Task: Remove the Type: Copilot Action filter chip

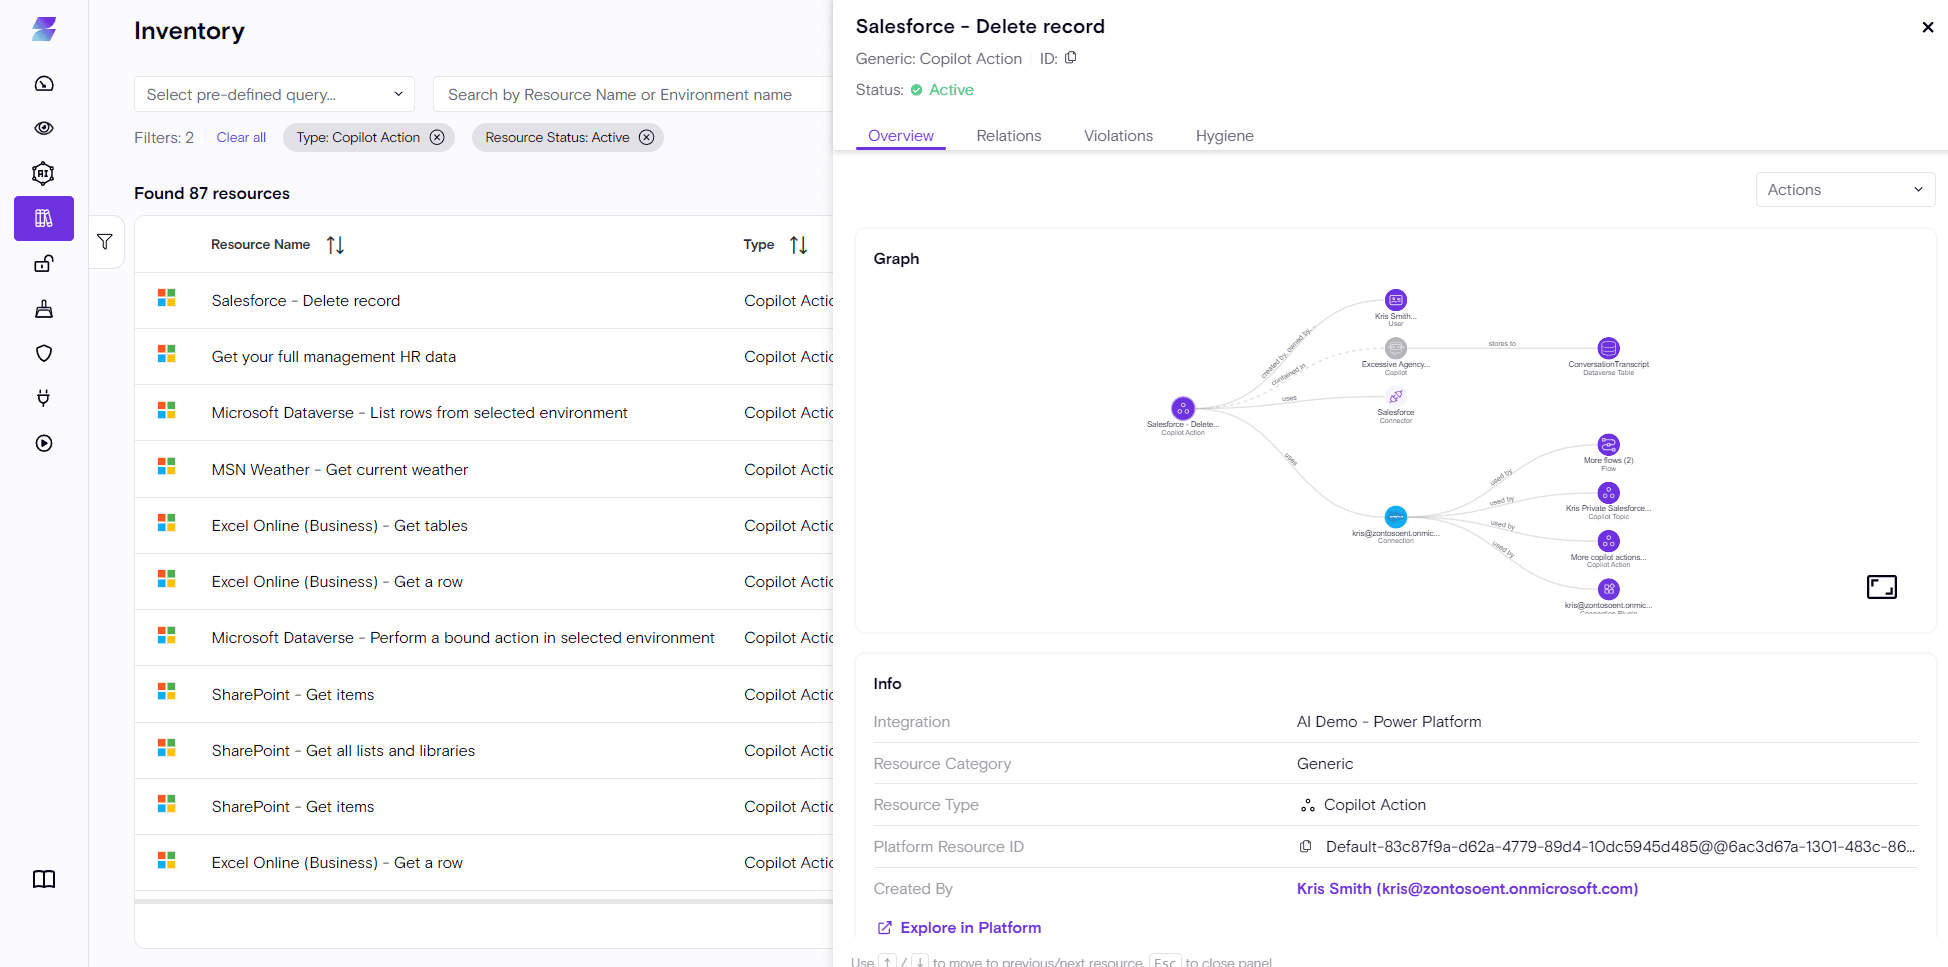Action: point(437,138)
